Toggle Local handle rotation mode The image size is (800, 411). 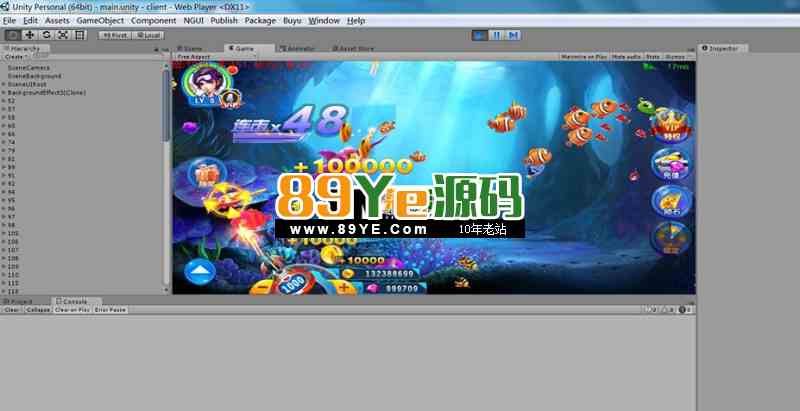pyautogui.click(x=147, y=35)
